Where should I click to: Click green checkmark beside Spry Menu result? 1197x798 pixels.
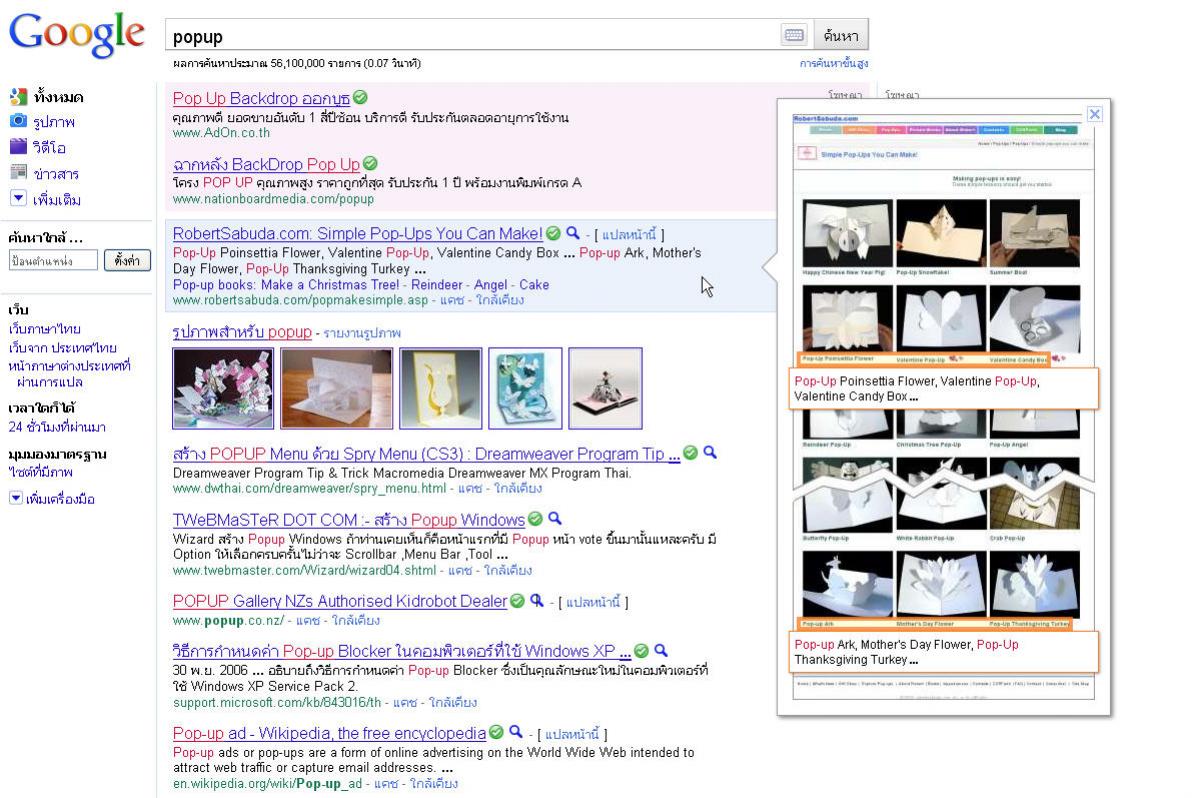point(690,453)
